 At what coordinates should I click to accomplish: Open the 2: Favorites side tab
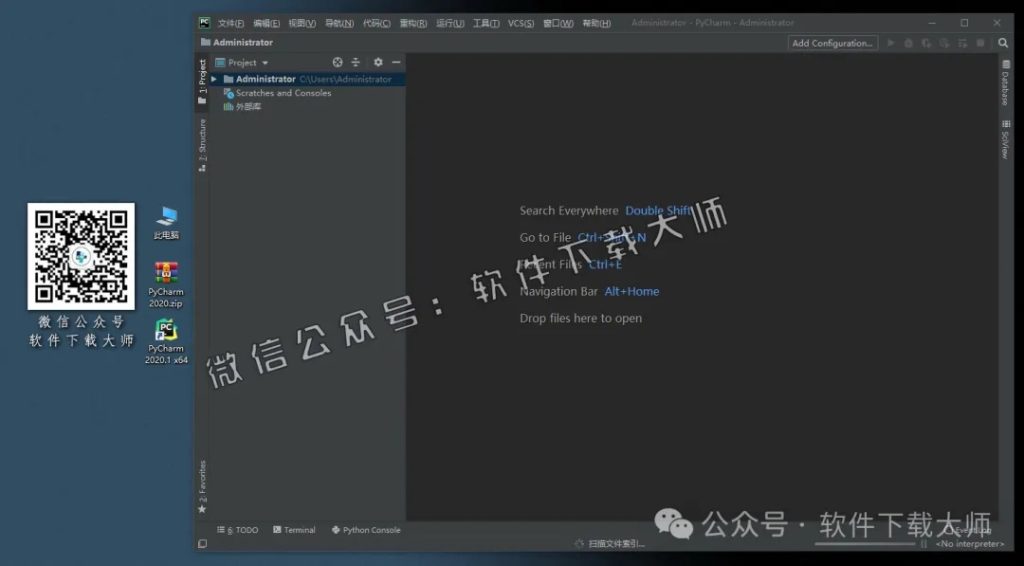(x=202, y=486)
